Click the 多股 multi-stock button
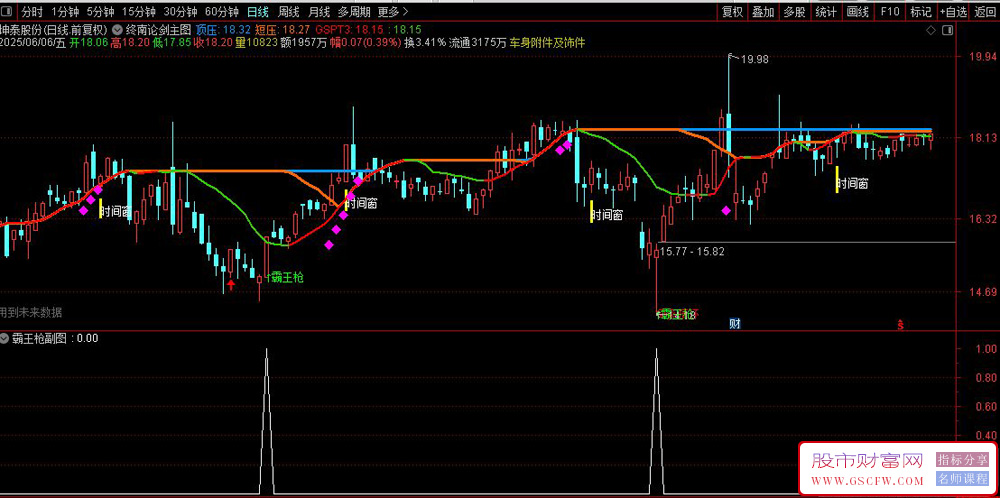The image size is (1000, 498). (794, 11)
